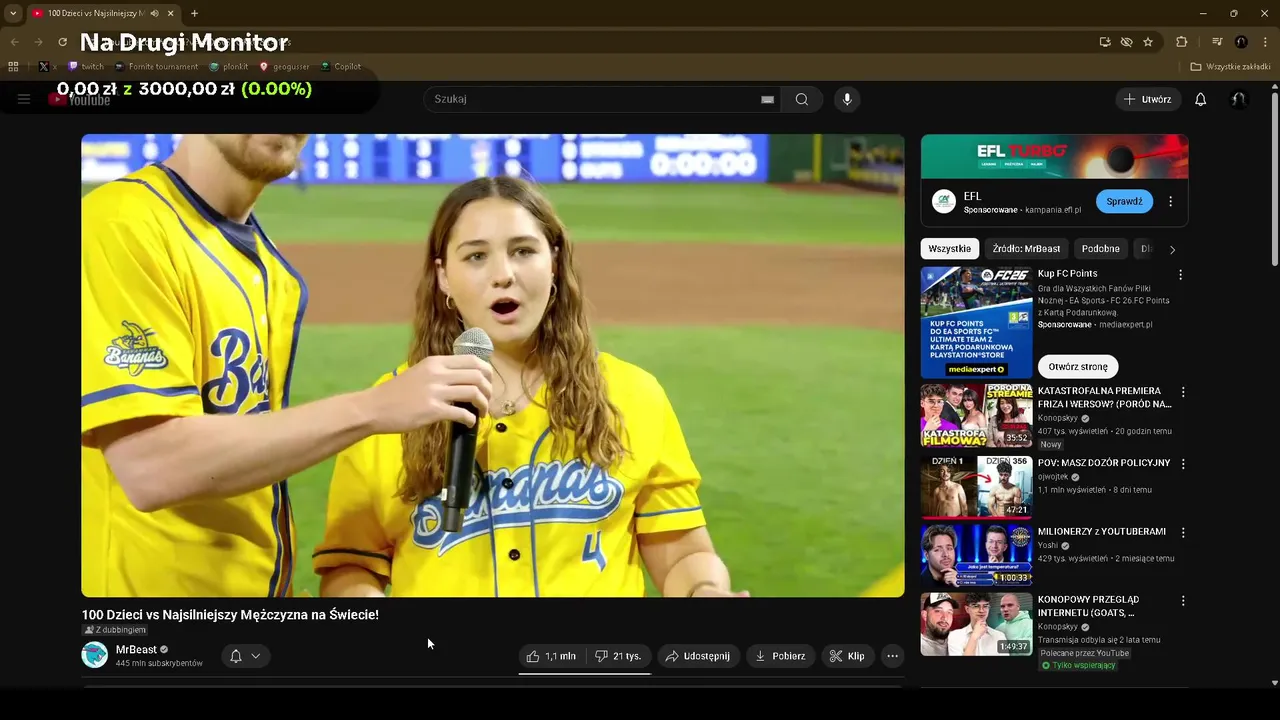
Task: Open YouTube notifications bell in header
Action: [1201, 99]
